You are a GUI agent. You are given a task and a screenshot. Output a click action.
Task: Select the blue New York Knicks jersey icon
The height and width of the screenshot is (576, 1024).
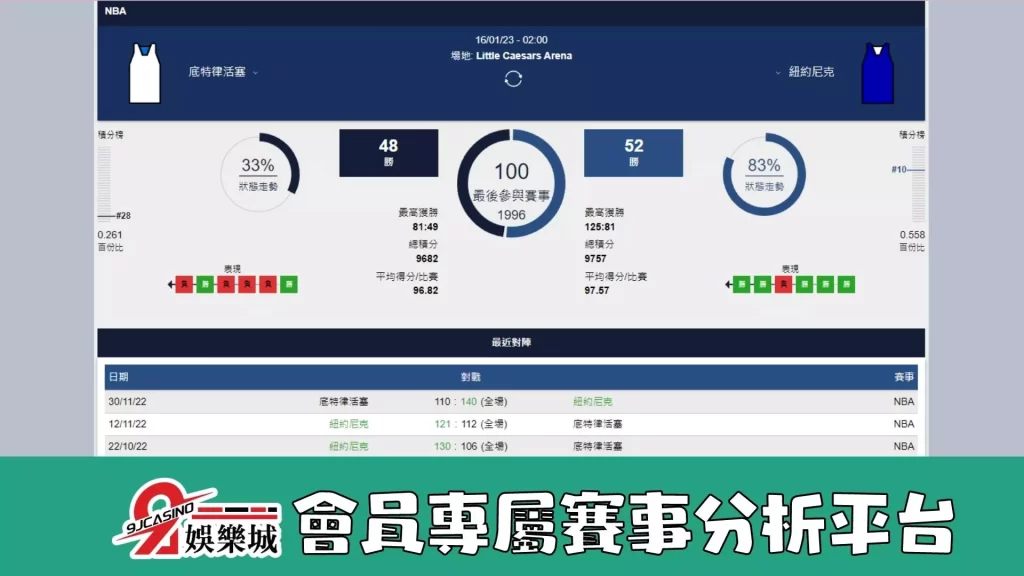click(879, 72)
